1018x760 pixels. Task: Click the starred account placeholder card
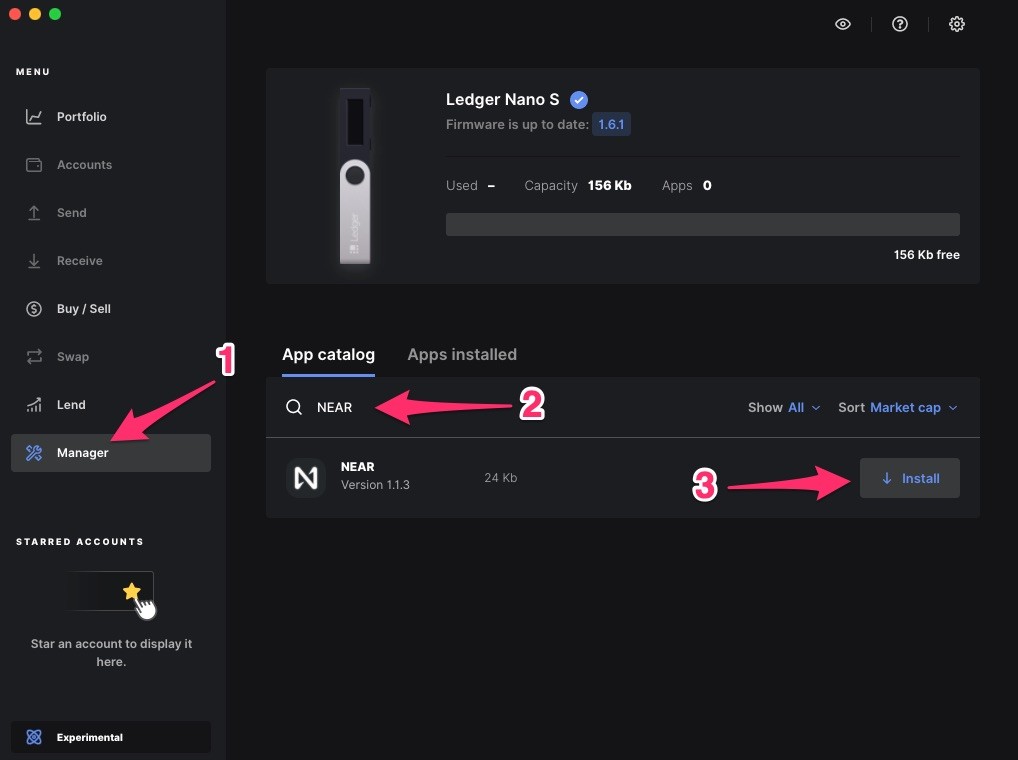pos(111,591)
